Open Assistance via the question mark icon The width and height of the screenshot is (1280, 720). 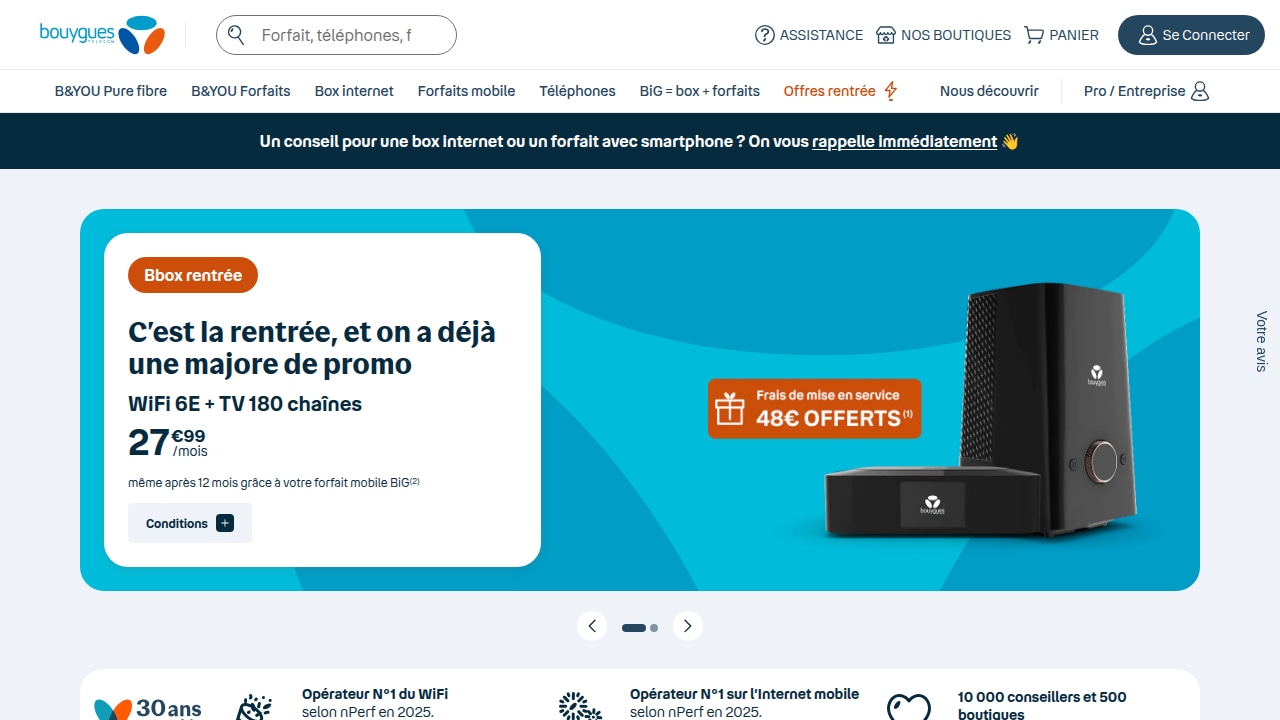point(765,35)
